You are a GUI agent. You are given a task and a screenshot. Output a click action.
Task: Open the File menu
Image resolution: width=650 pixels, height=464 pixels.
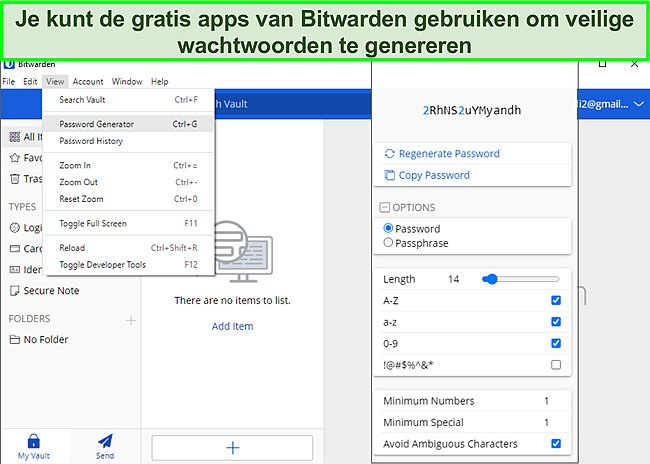9,82
